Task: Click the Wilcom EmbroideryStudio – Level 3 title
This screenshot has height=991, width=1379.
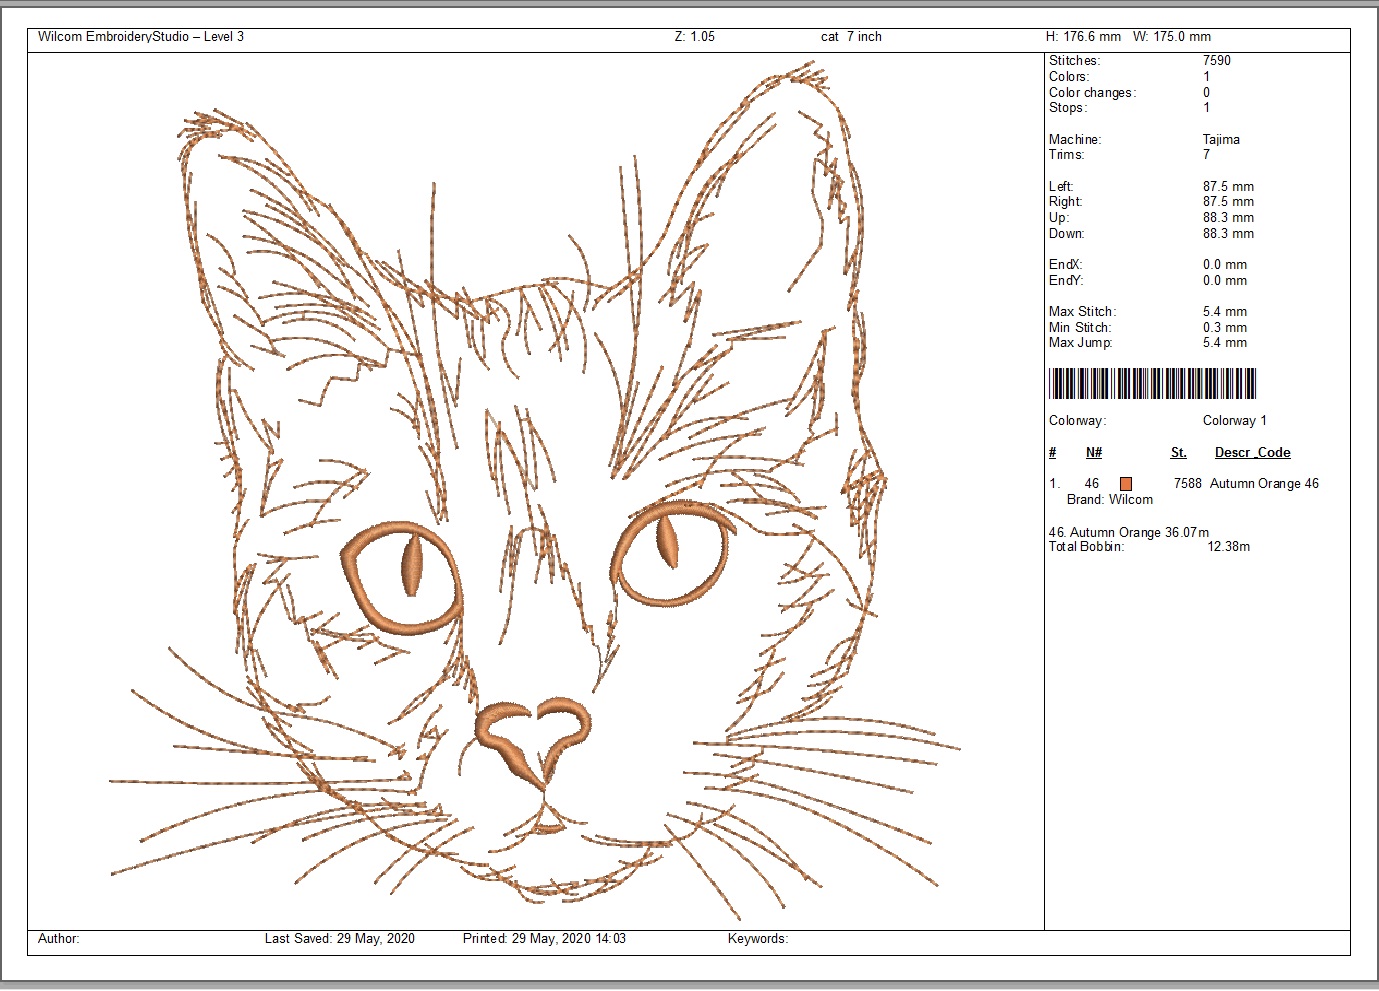Action: (x=141, y=37)
